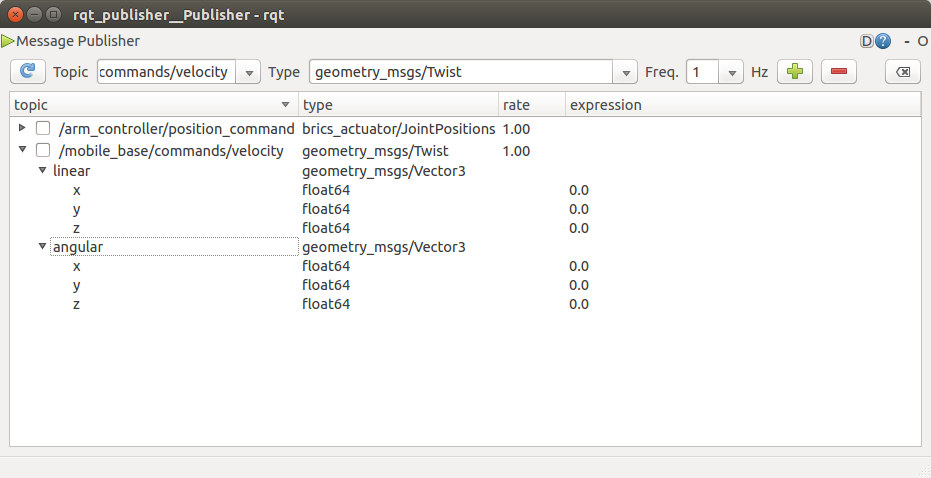Image resolution: width=931 pixels, height=478 pixels.
Task: Add new publisher with green plus
Action: [x=795, y=72]
